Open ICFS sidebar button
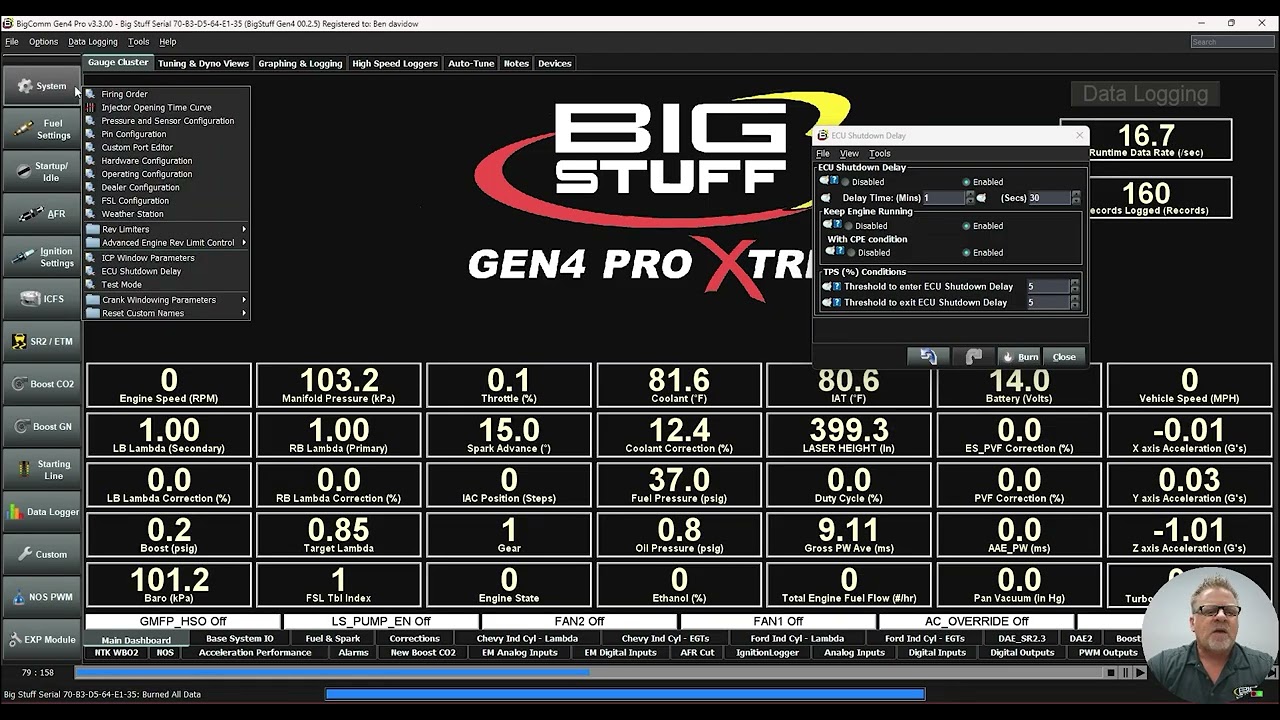This screenshot has width=1280, height=720. pos(42,299)
